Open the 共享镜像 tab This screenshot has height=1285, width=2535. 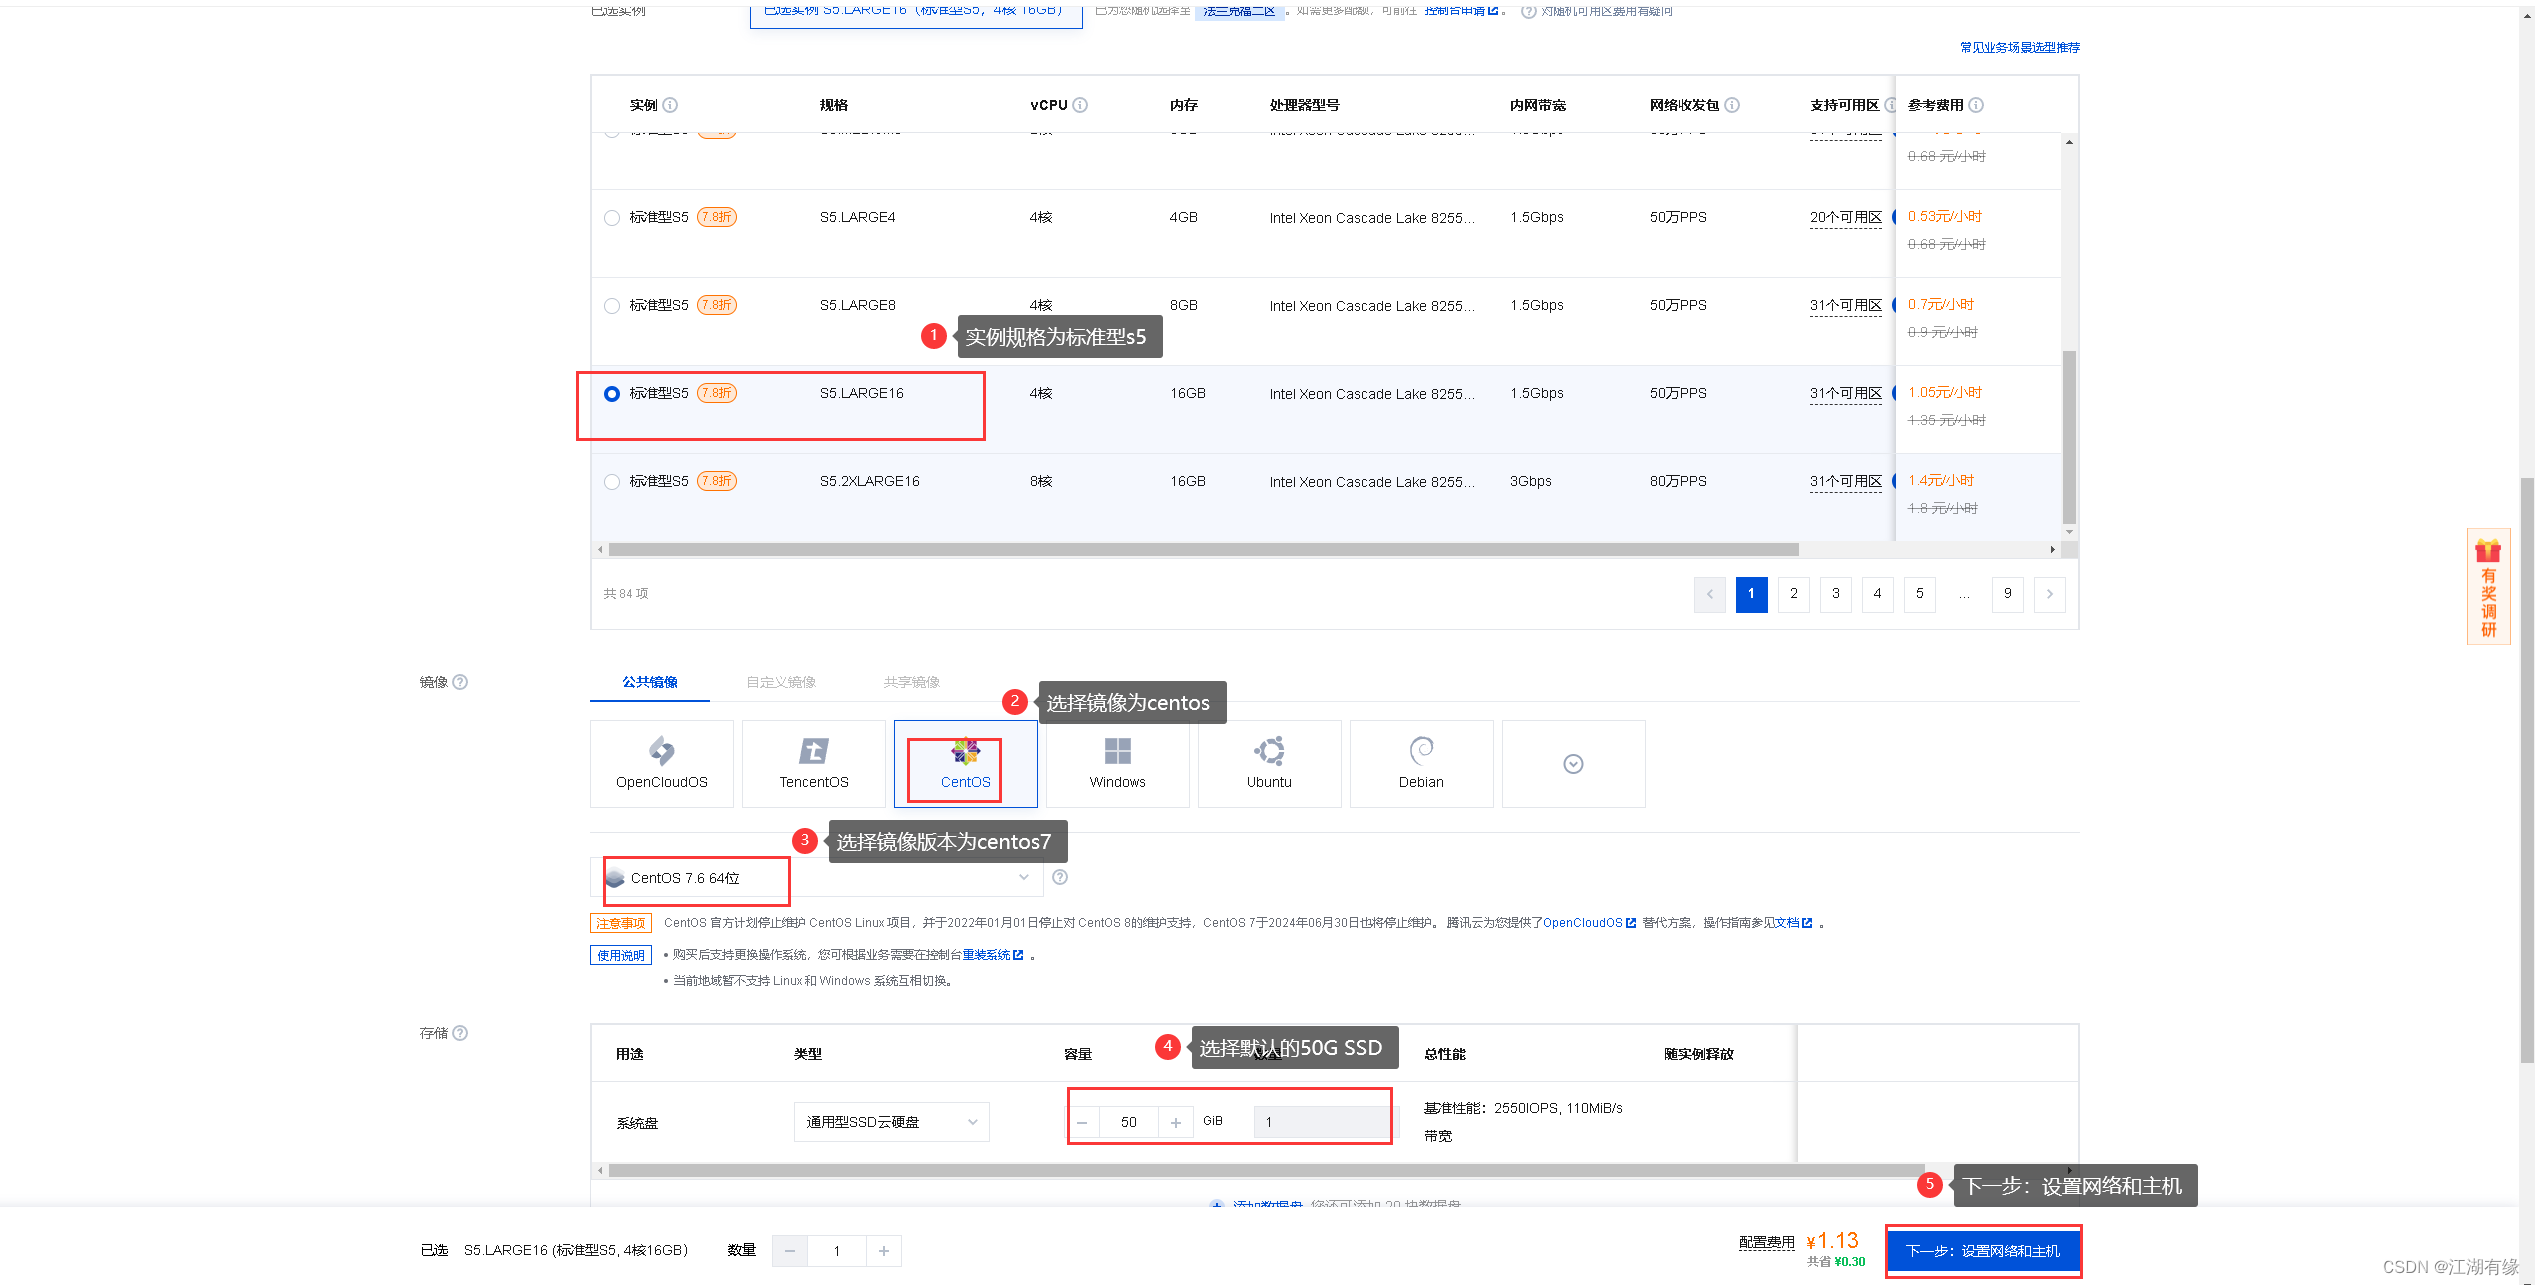point(911,682)
